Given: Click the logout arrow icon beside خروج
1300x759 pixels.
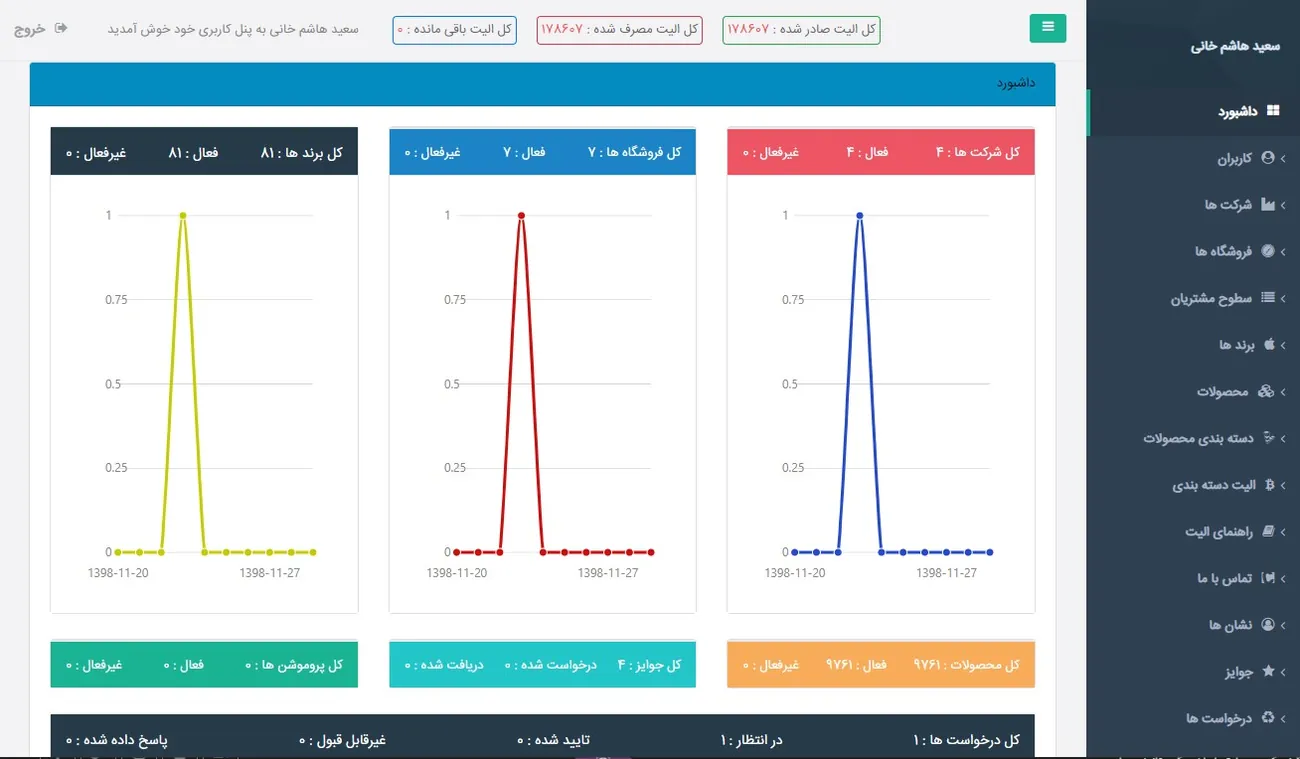Looking at the screenshot, I should [x=61, y=28].
